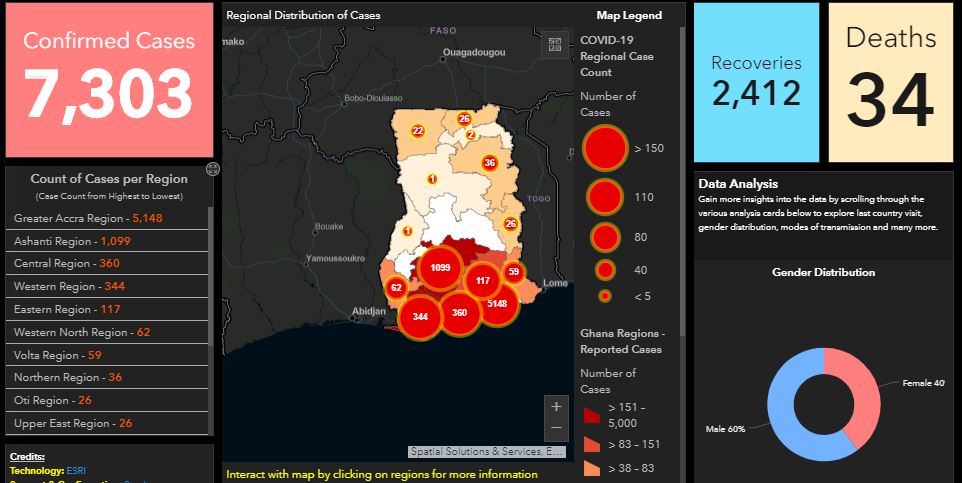Expand the Count of Cases panel
This screenshot has height=483, width=962.
point(212,169)
